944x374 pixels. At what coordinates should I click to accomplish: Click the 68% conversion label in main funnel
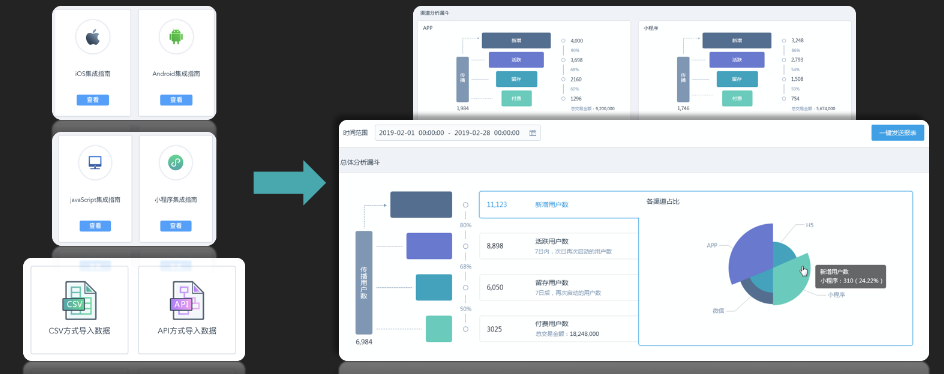coord(465,267)
